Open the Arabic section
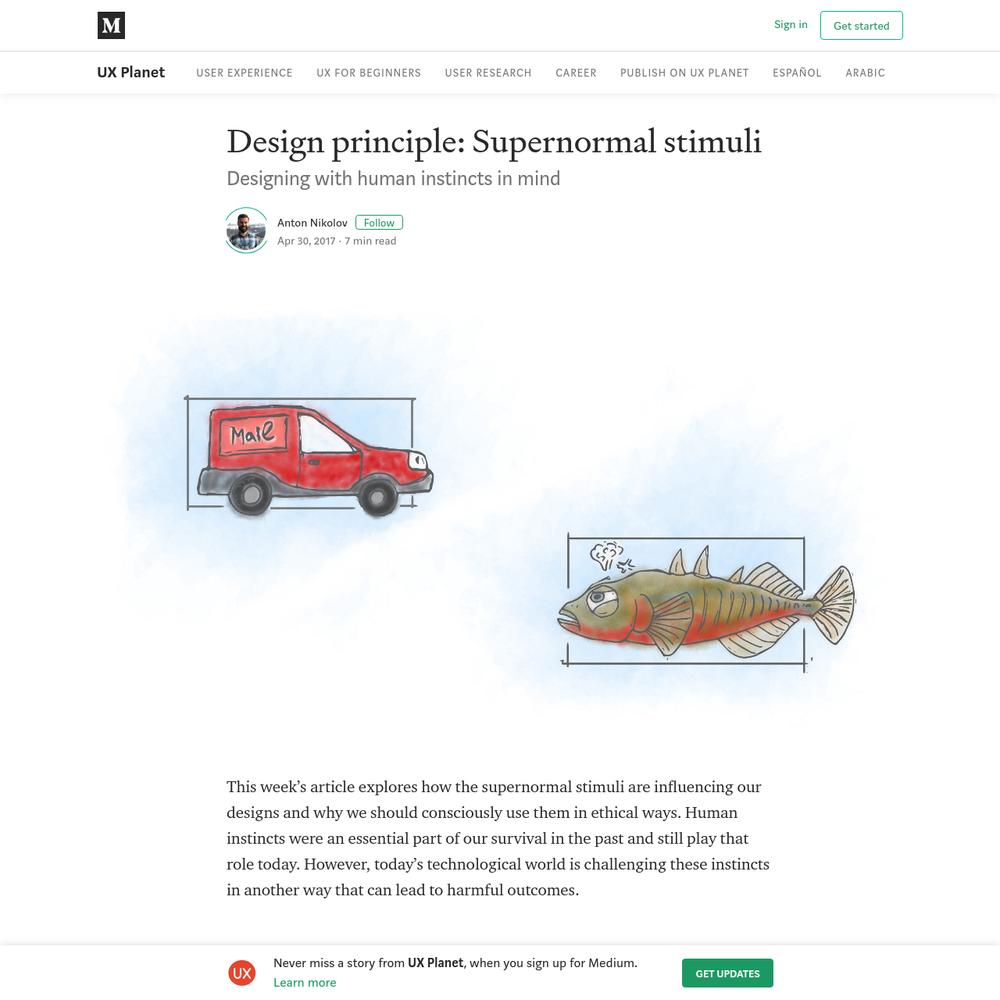The width and height of the screenshot is (1000, 1000). click(865, 73)
